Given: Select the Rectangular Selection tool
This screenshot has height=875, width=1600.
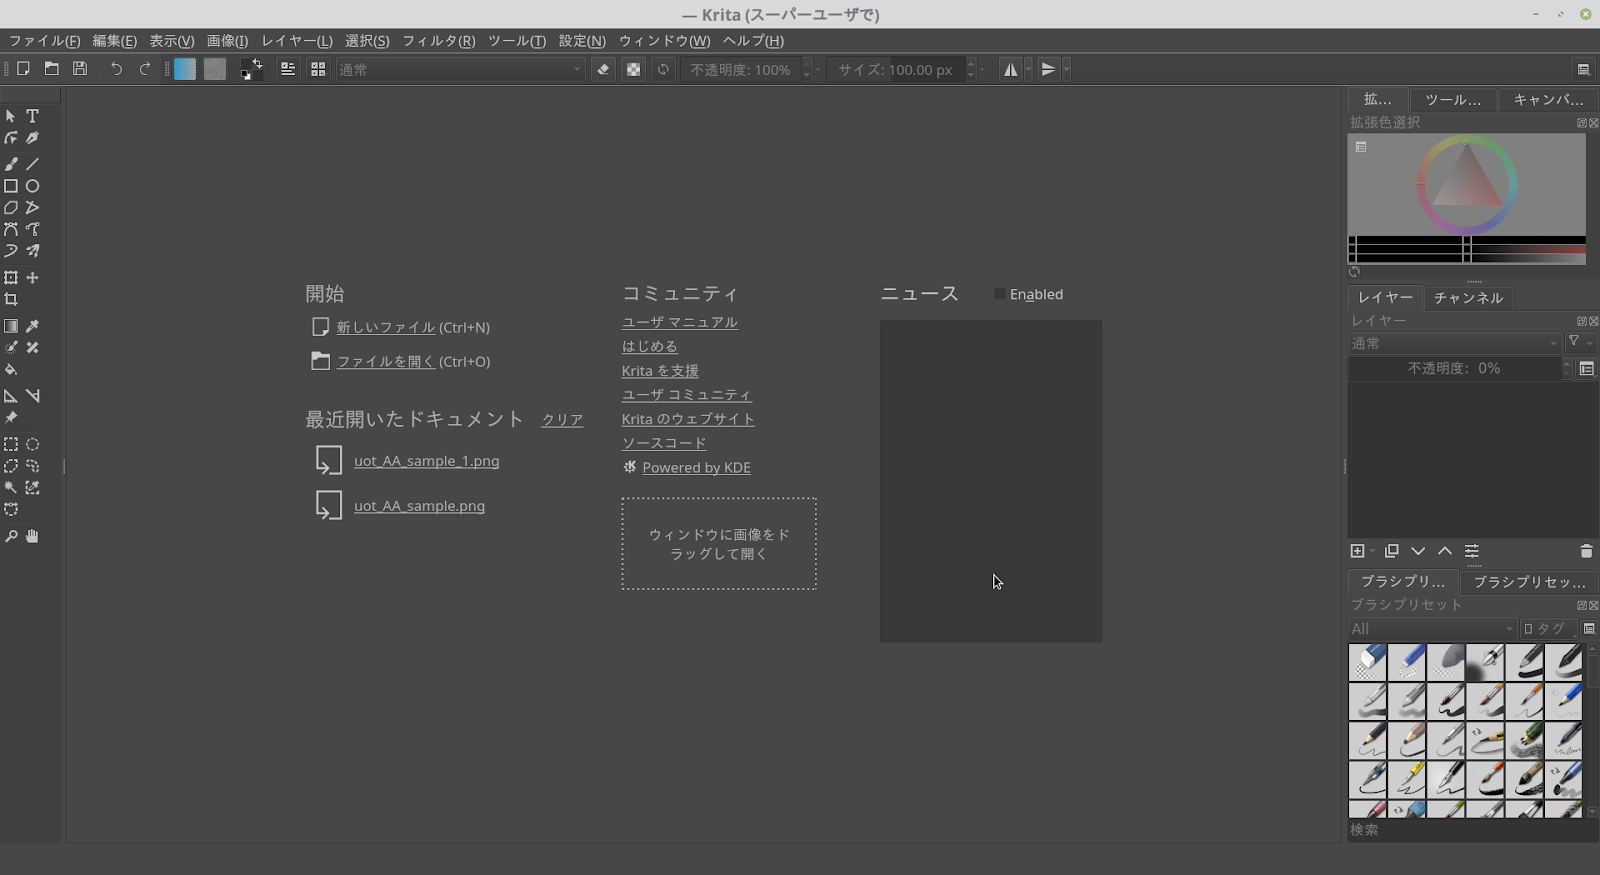Looking at the screenshot, I should (x=11, y=444).
